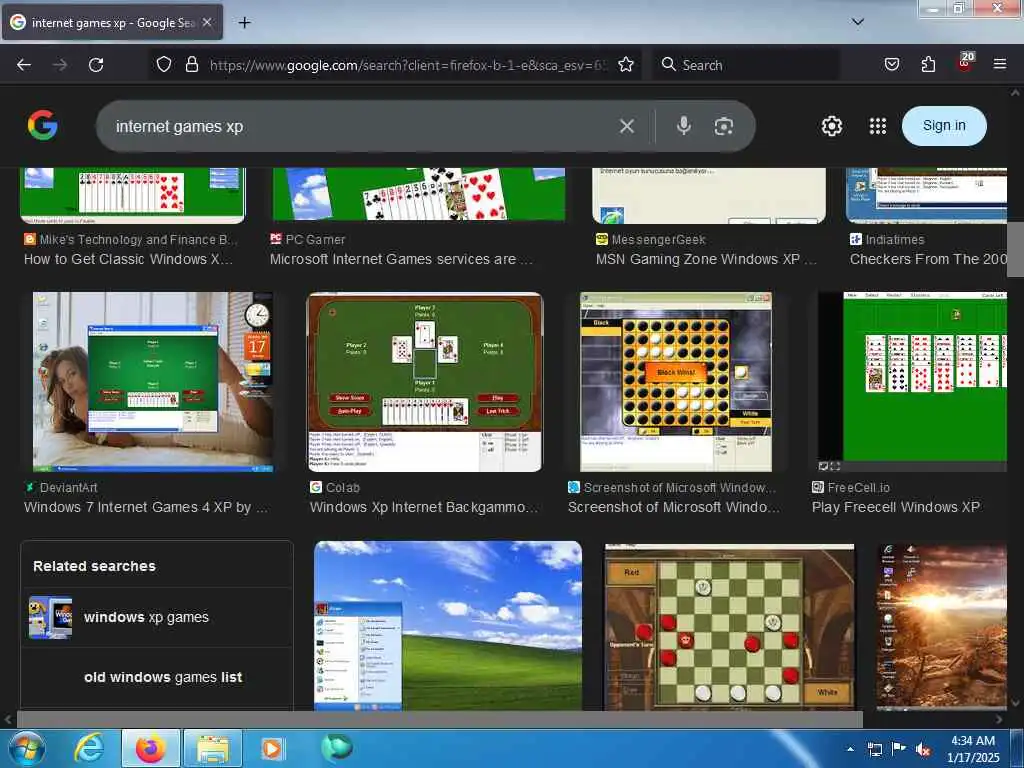Open the Firefox hamburger application menu

[1000, 64]
